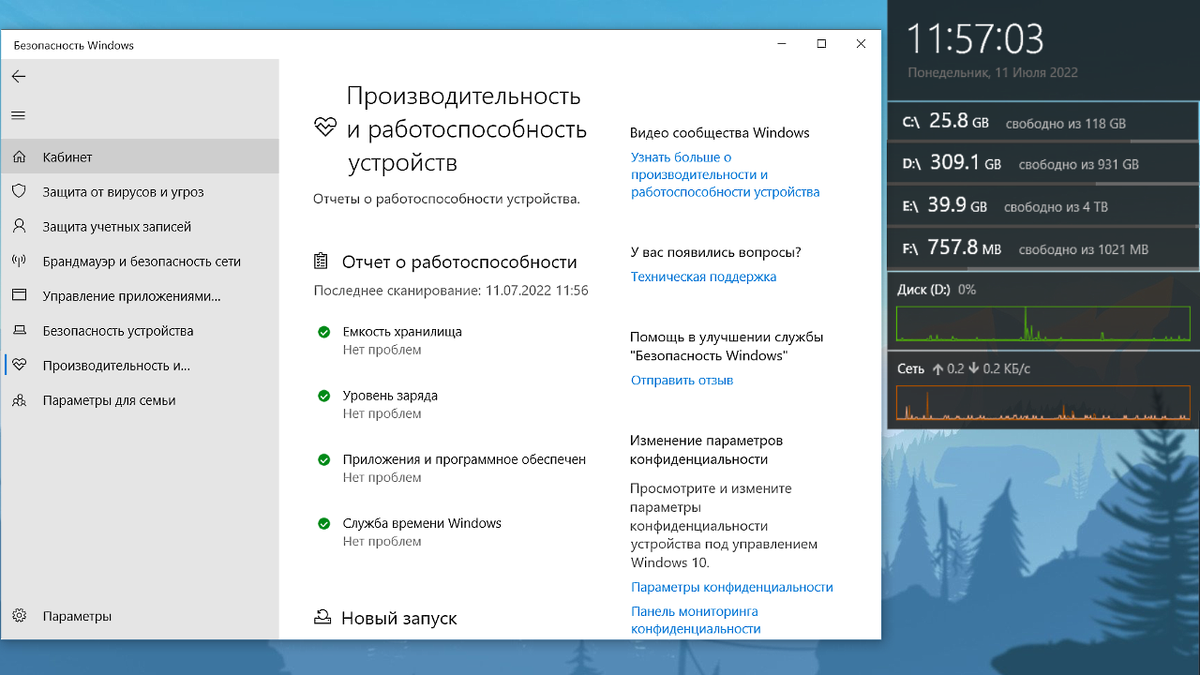Close the Безопасность Windows window
1200x675 pixels.
861,44
